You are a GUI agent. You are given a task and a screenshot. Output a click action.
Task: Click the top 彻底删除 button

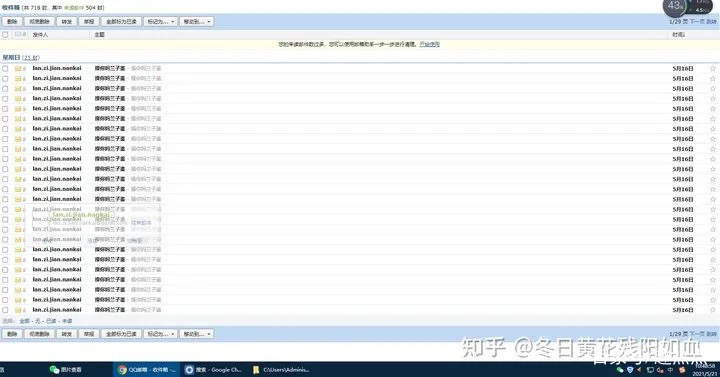39,22
